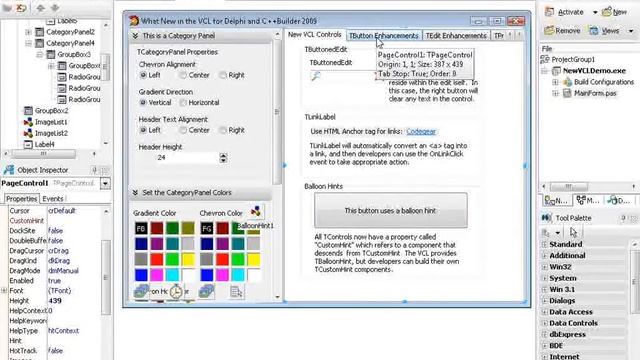Screen dimensions: 640x360
Task: Expand Build Configurations node
Action: 555,82
